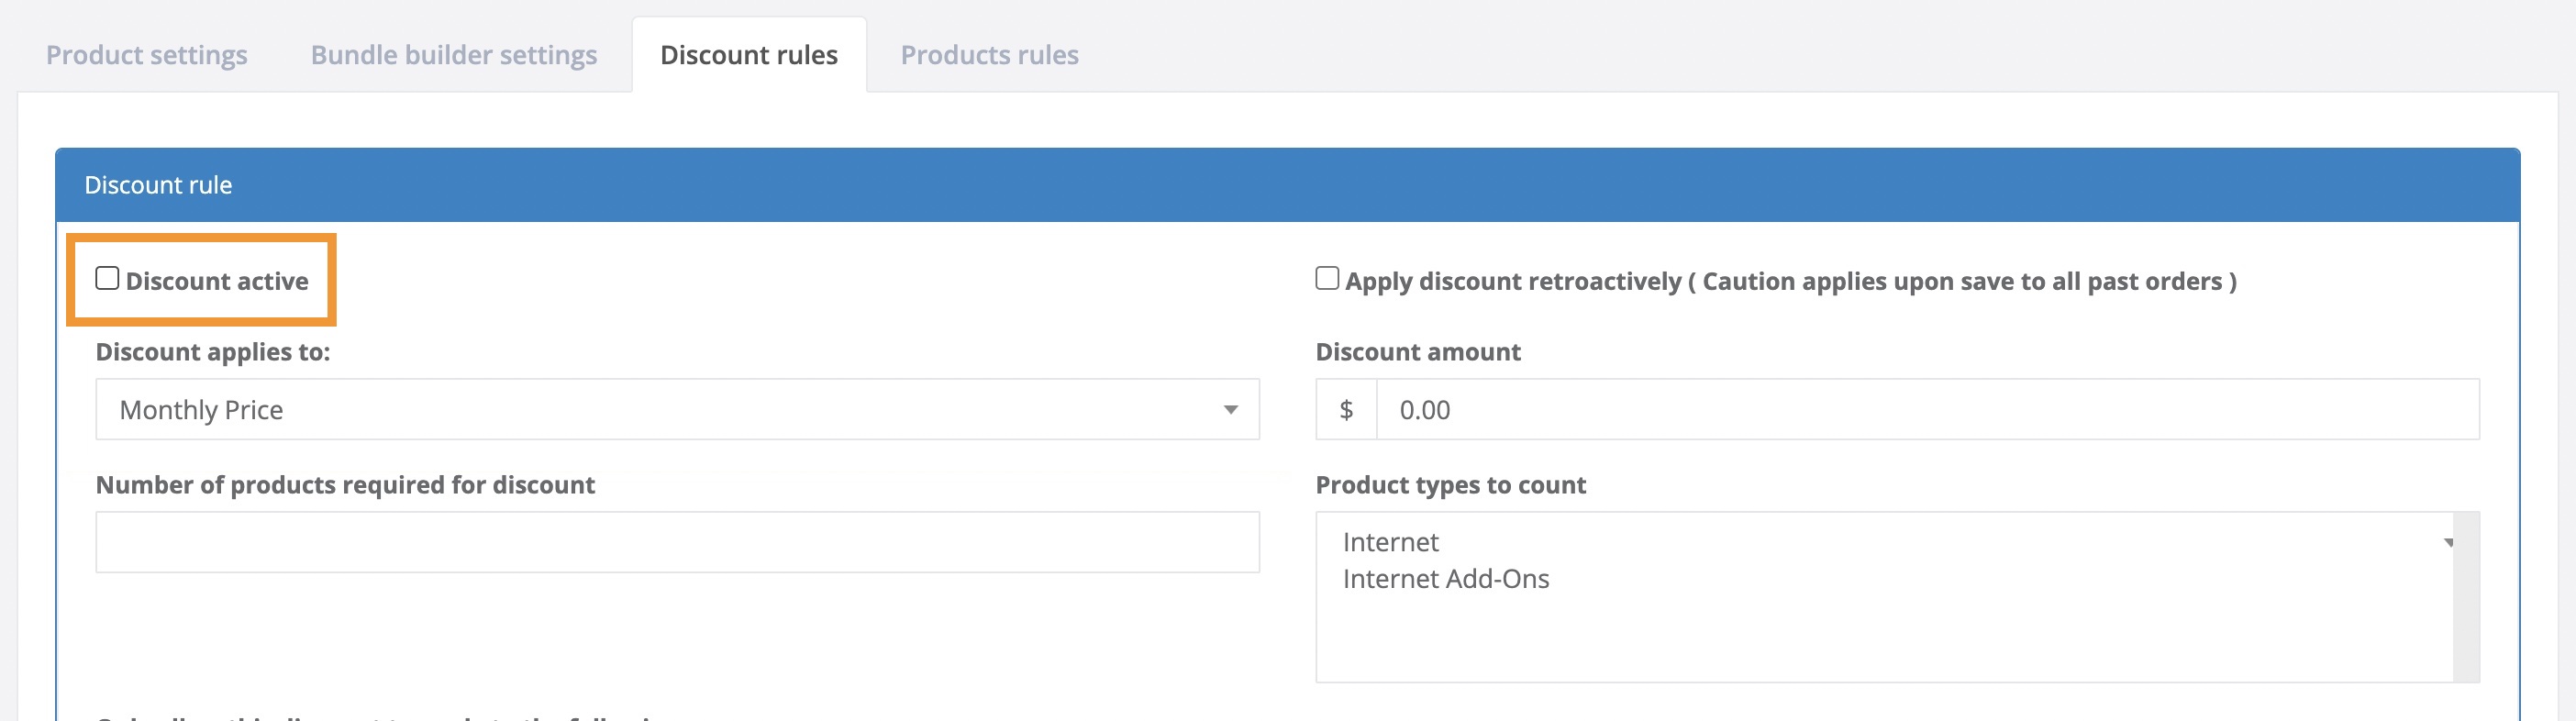The height and width of the screenshot is (721, 2576).
Task: Click the Discount amount input field
Action: point(1926,410)
